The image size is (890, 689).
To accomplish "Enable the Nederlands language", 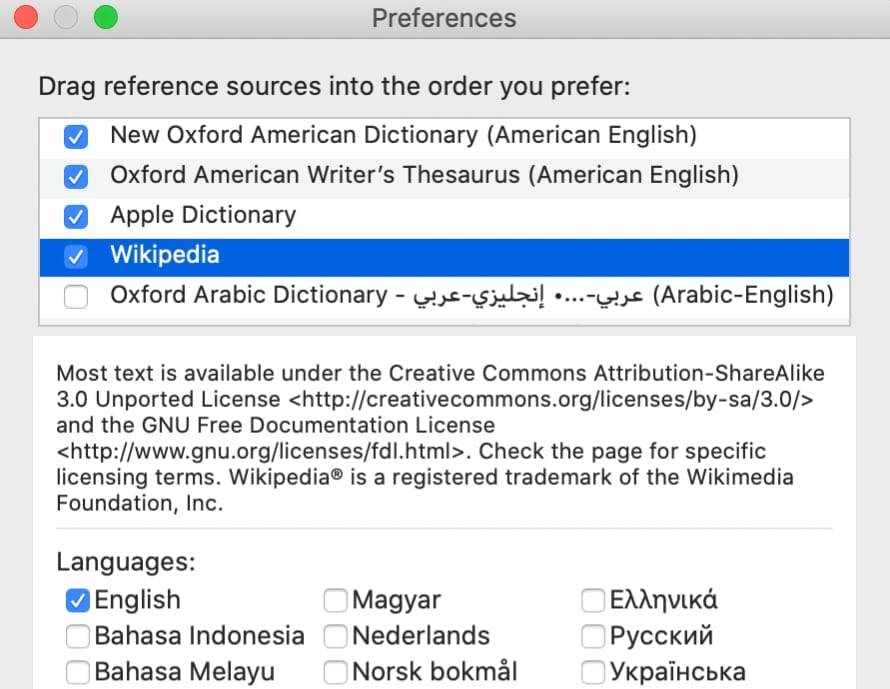I will (336, 636).
